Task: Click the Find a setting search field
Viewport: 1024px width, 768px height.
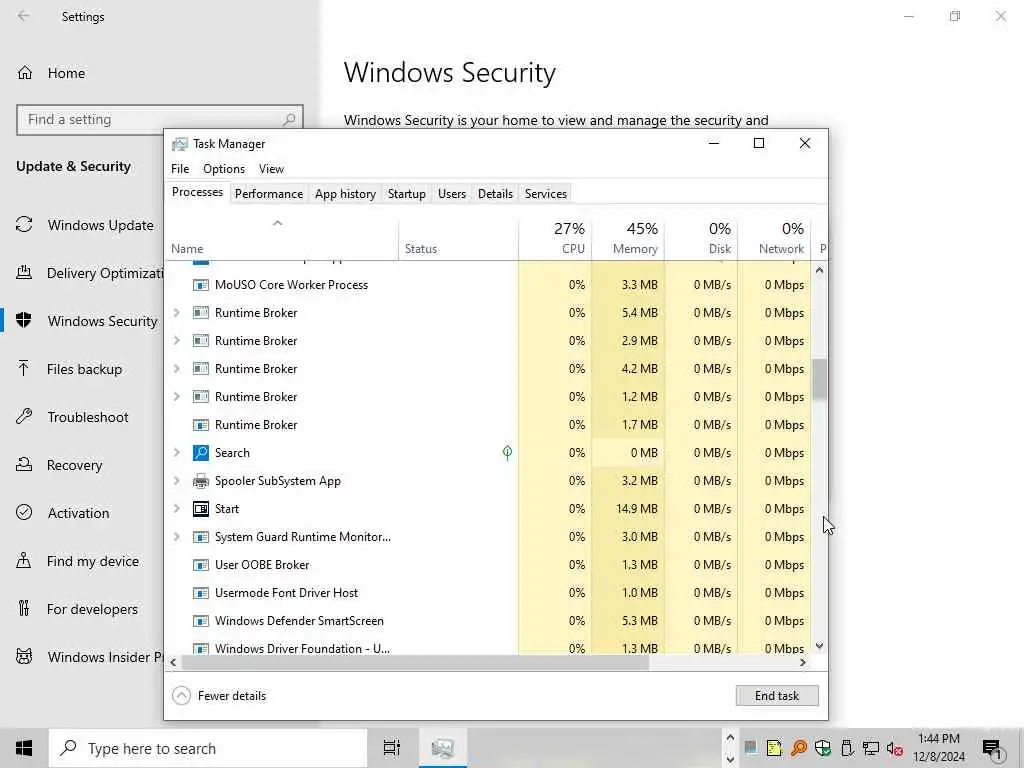Action: click(160, 120)
